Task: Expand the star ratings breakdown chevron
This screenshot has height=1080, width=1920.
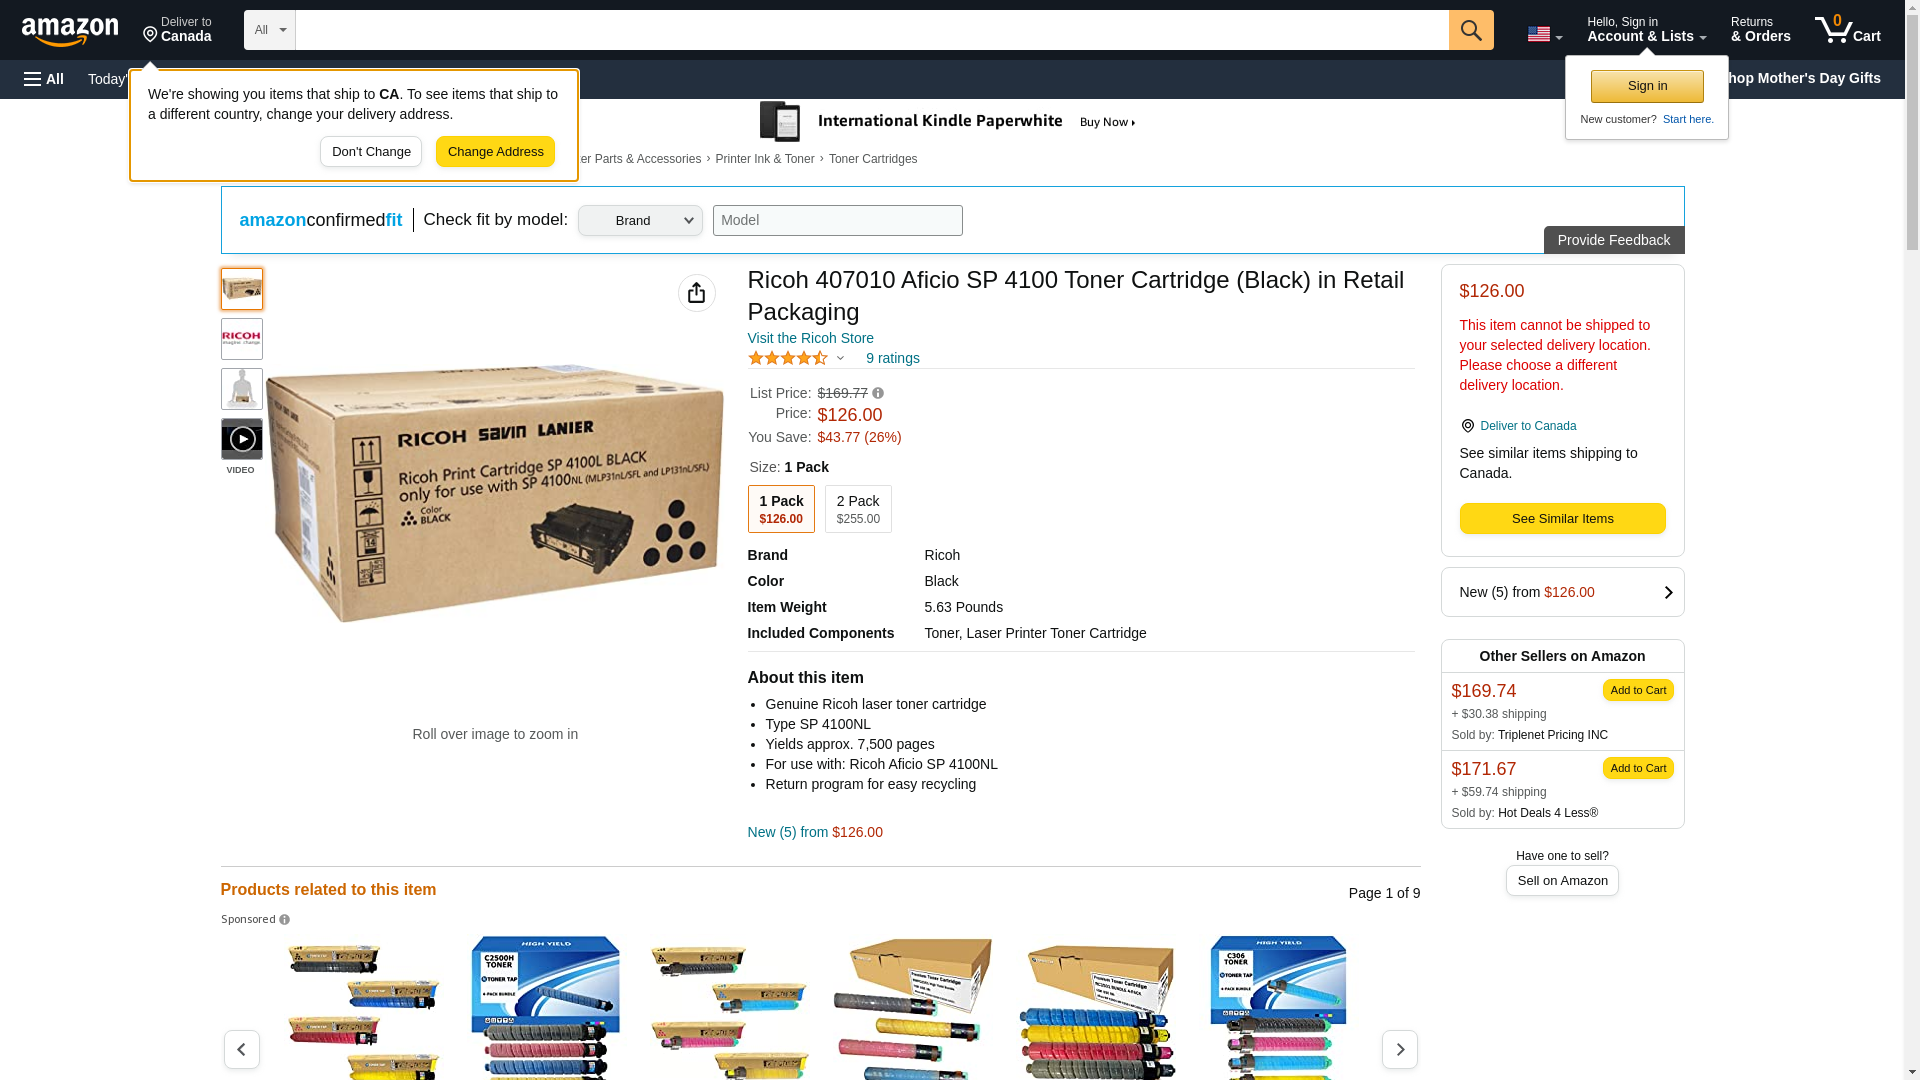Action: click(x=840, y=358)
